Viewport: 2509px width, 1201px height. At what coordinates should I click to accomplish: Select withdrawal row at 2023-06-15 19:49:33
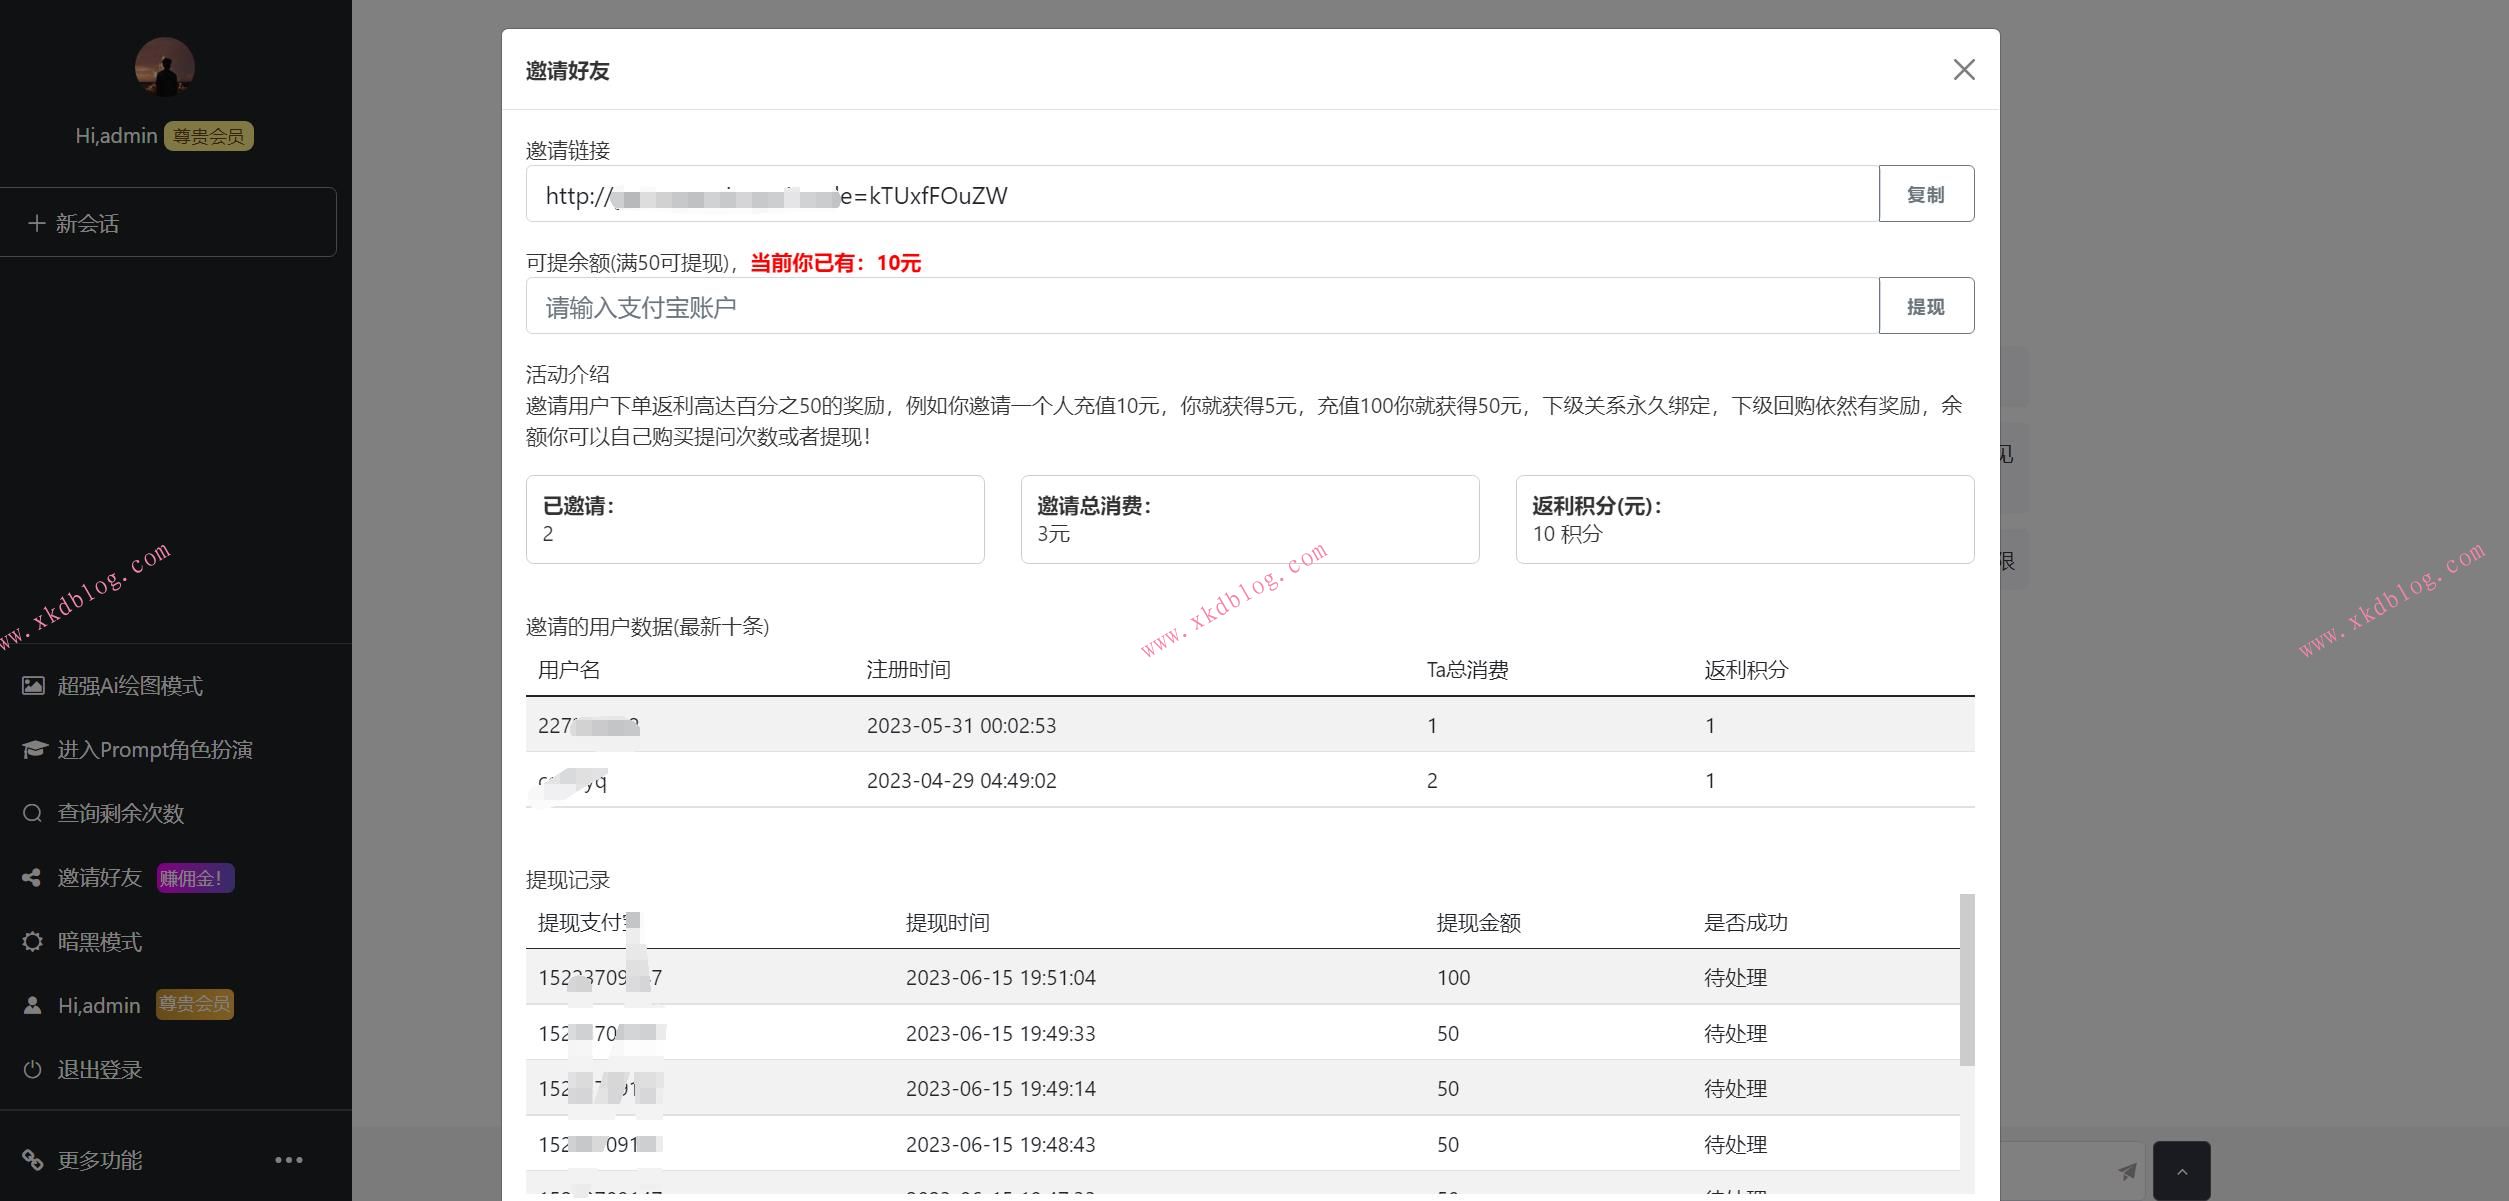[1243, 1033]
